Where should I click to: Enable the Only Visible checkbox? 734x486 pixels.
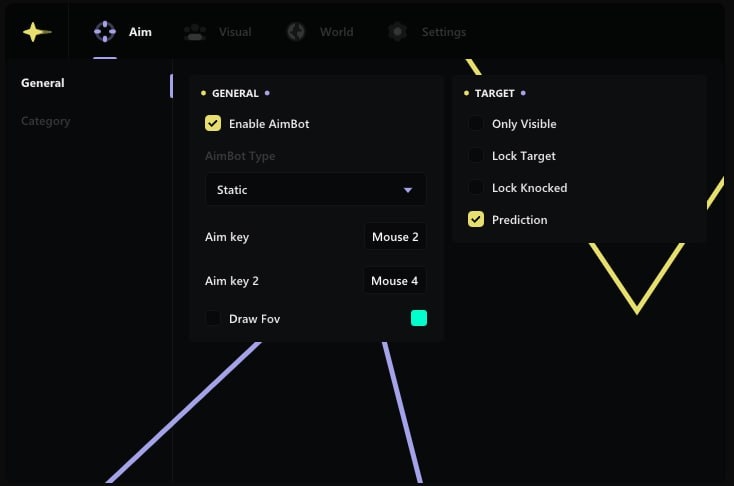(x=476, y=124)
